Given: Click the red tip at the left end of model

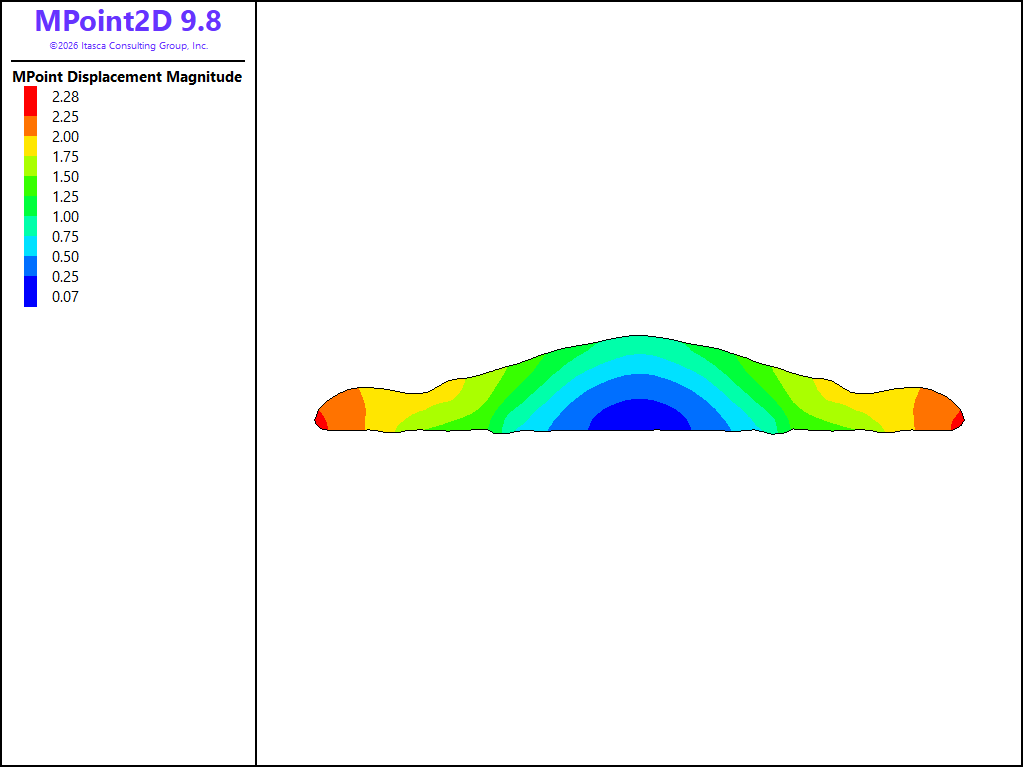Looking at the screenshot, I should (320, 420).
